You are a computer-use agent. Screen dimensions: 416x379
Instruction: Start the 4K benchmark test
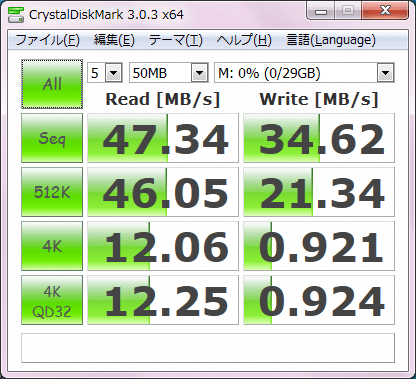point(52,246)
